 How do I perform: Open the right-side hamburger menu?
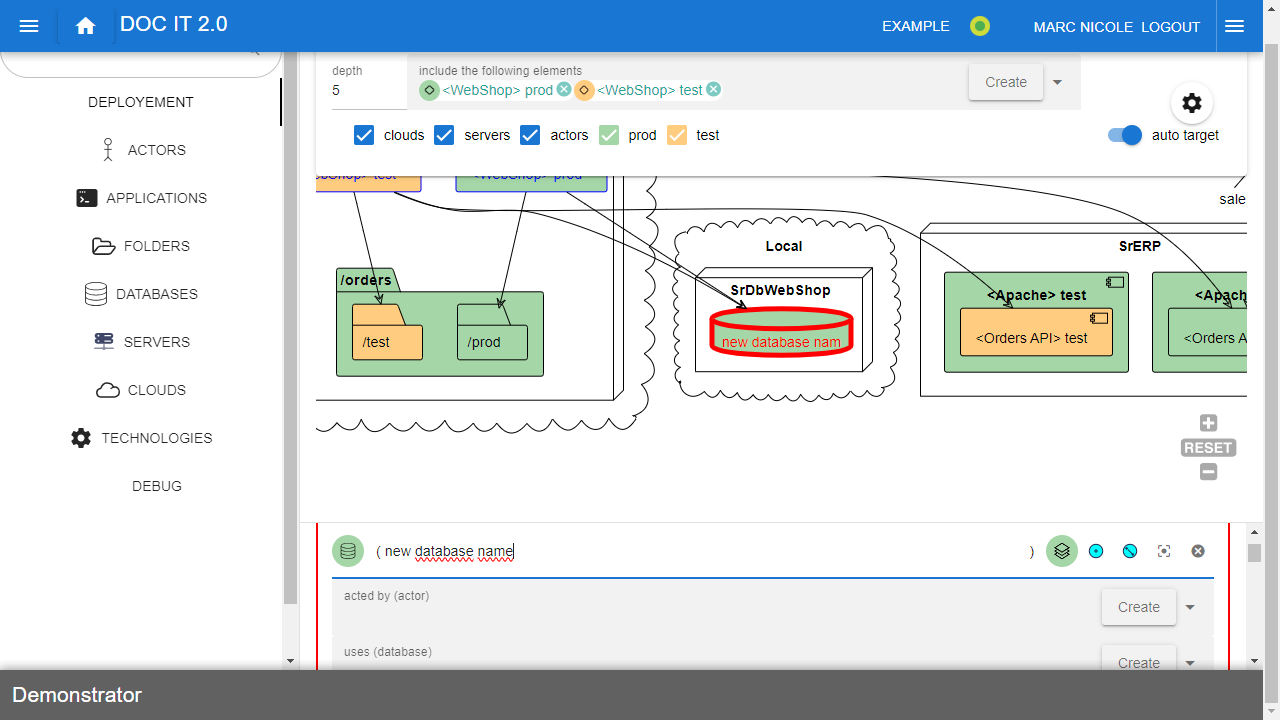tap(1234, 27)
